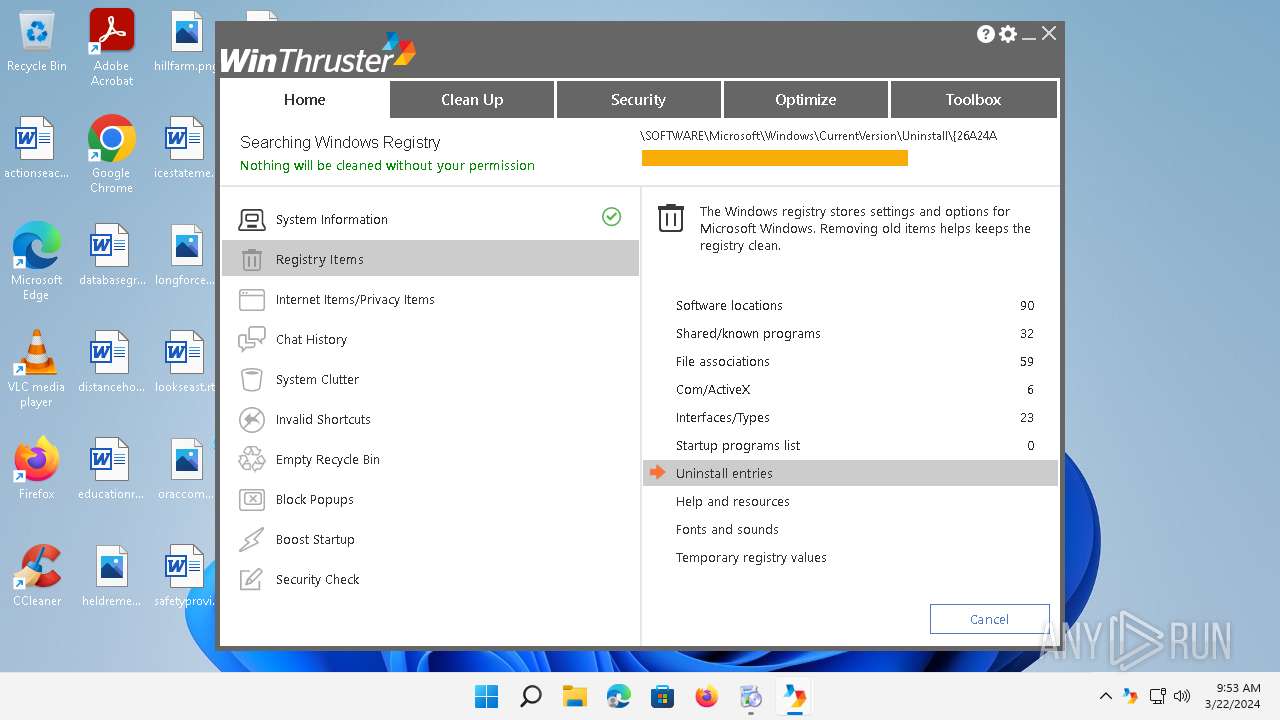Select the Invalid Shortcuts icon
1280x720 pixels.
coord(252,420)
